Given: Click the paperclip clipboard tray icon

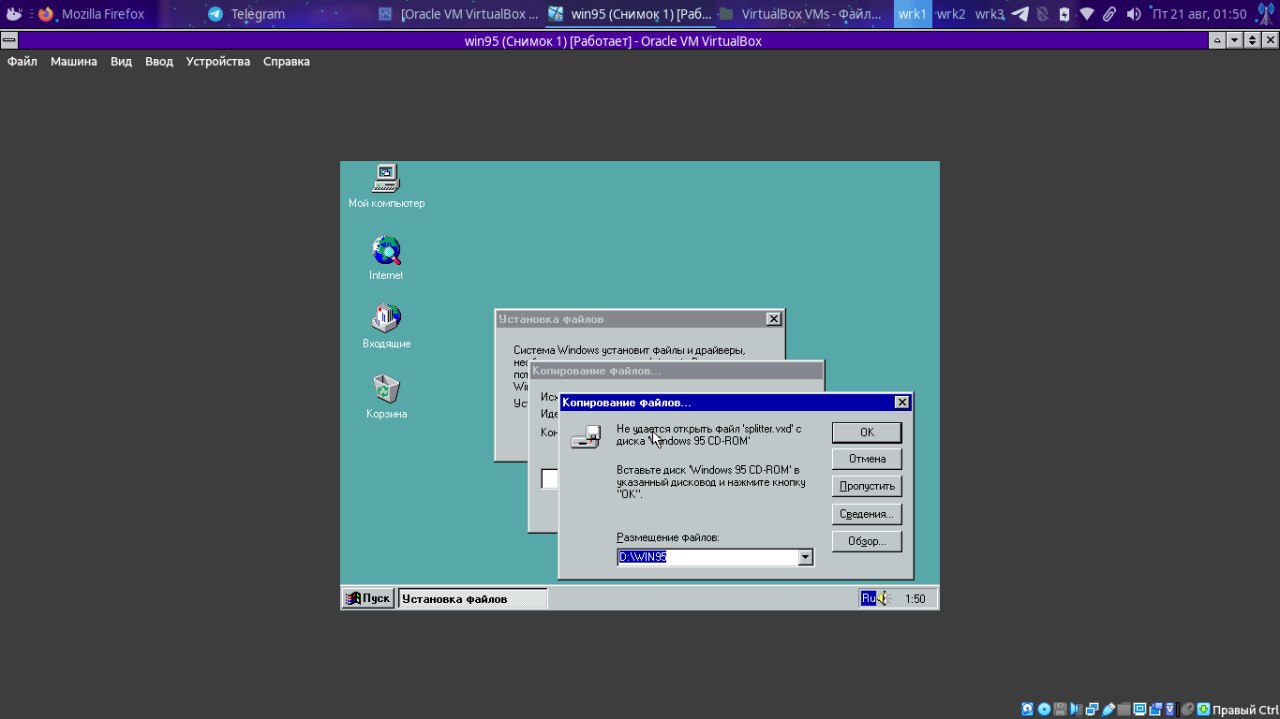Looking at the screenshot, I should (x=1109, y=14).
